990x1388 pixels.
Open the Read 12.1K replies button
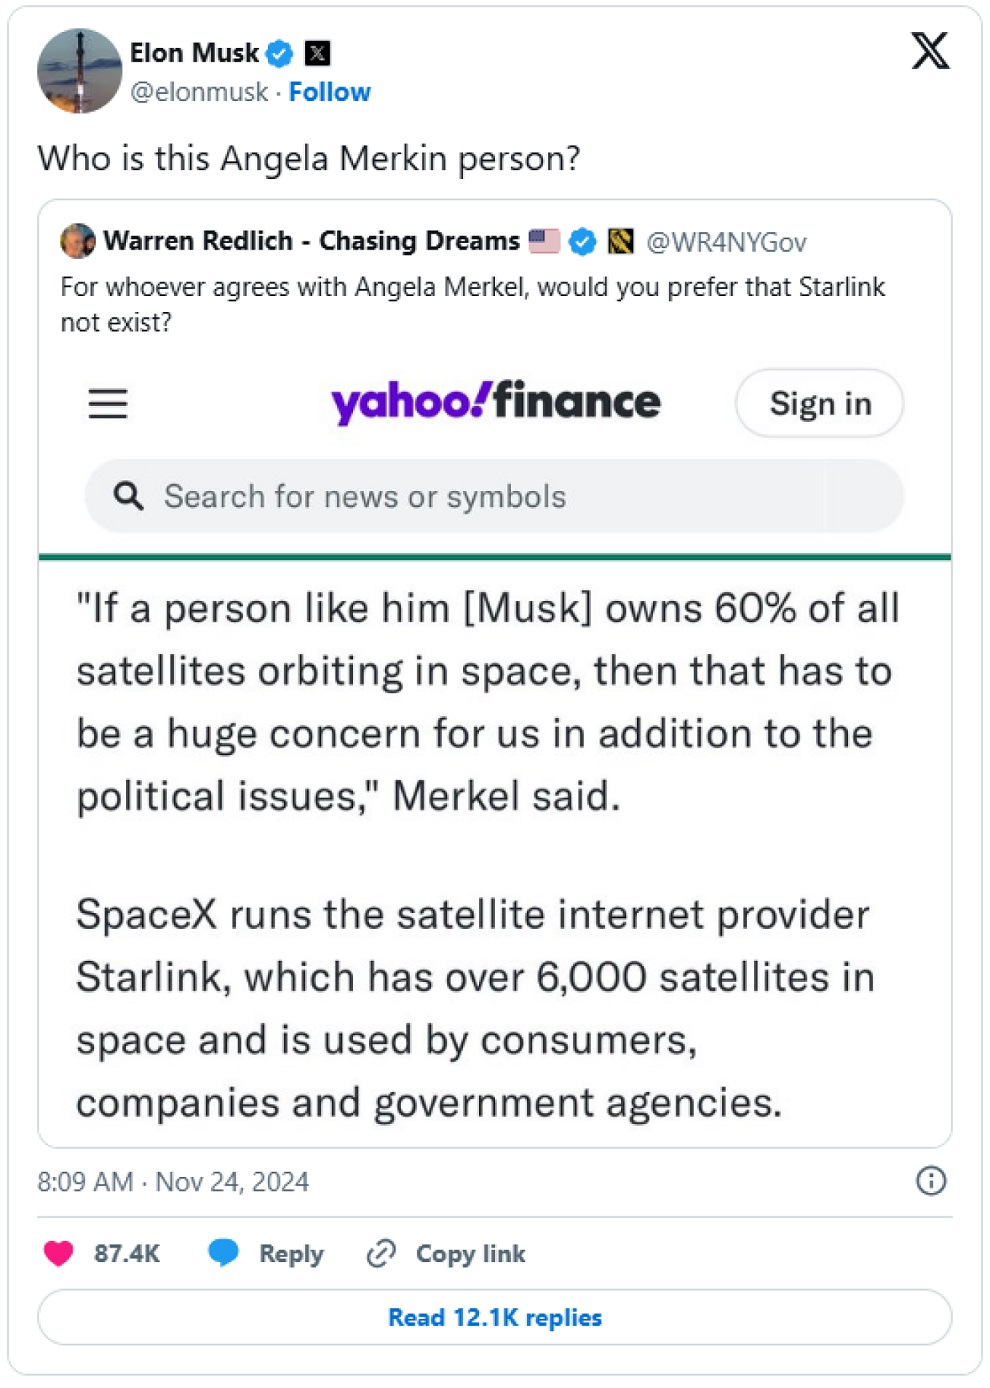(x=494, y=1317)
